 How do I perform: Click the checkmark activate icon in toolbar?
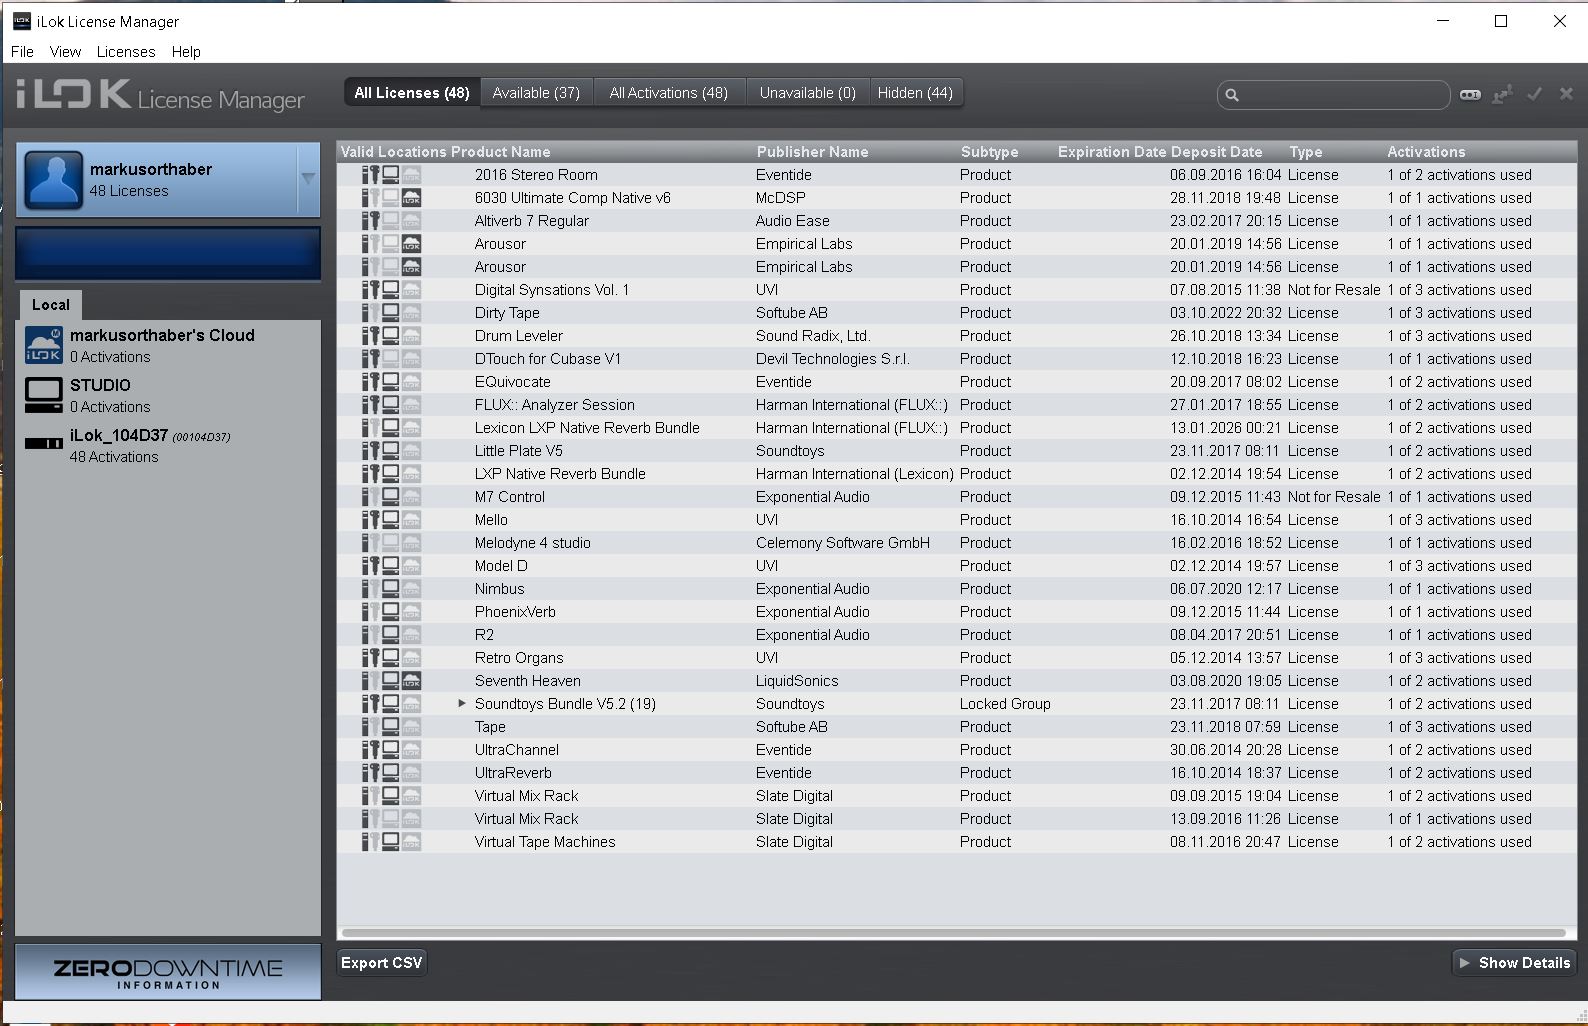(x=1535, y=94)
